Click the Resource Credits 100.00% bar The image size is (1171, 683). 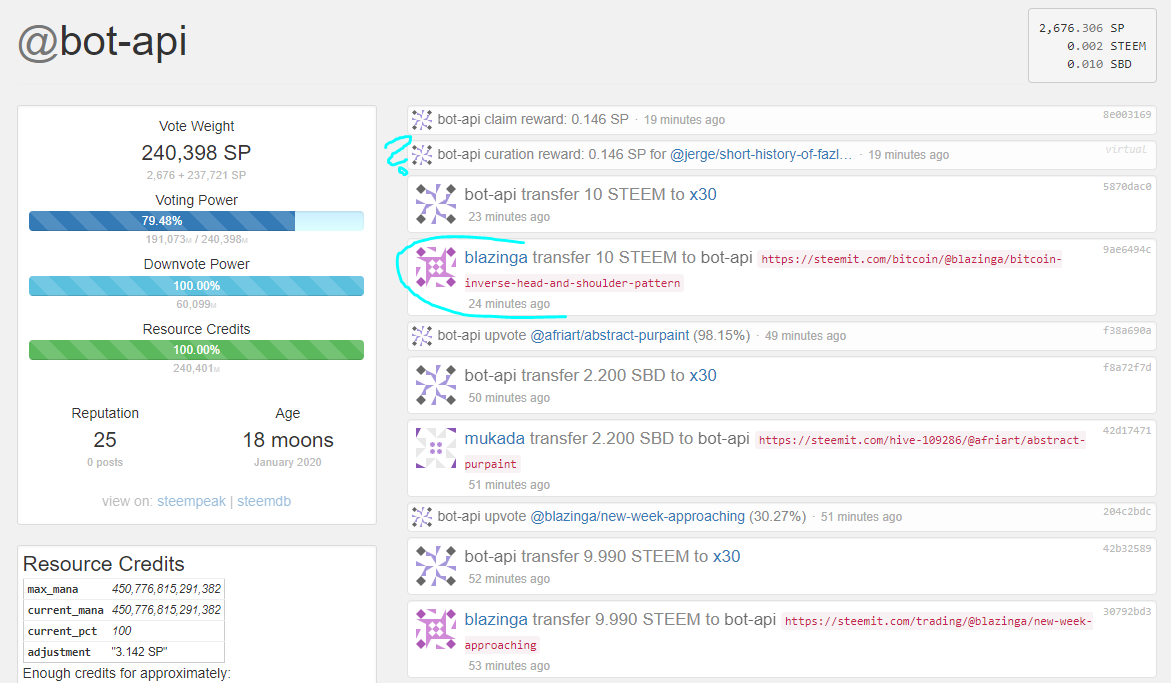coord(196,350)
